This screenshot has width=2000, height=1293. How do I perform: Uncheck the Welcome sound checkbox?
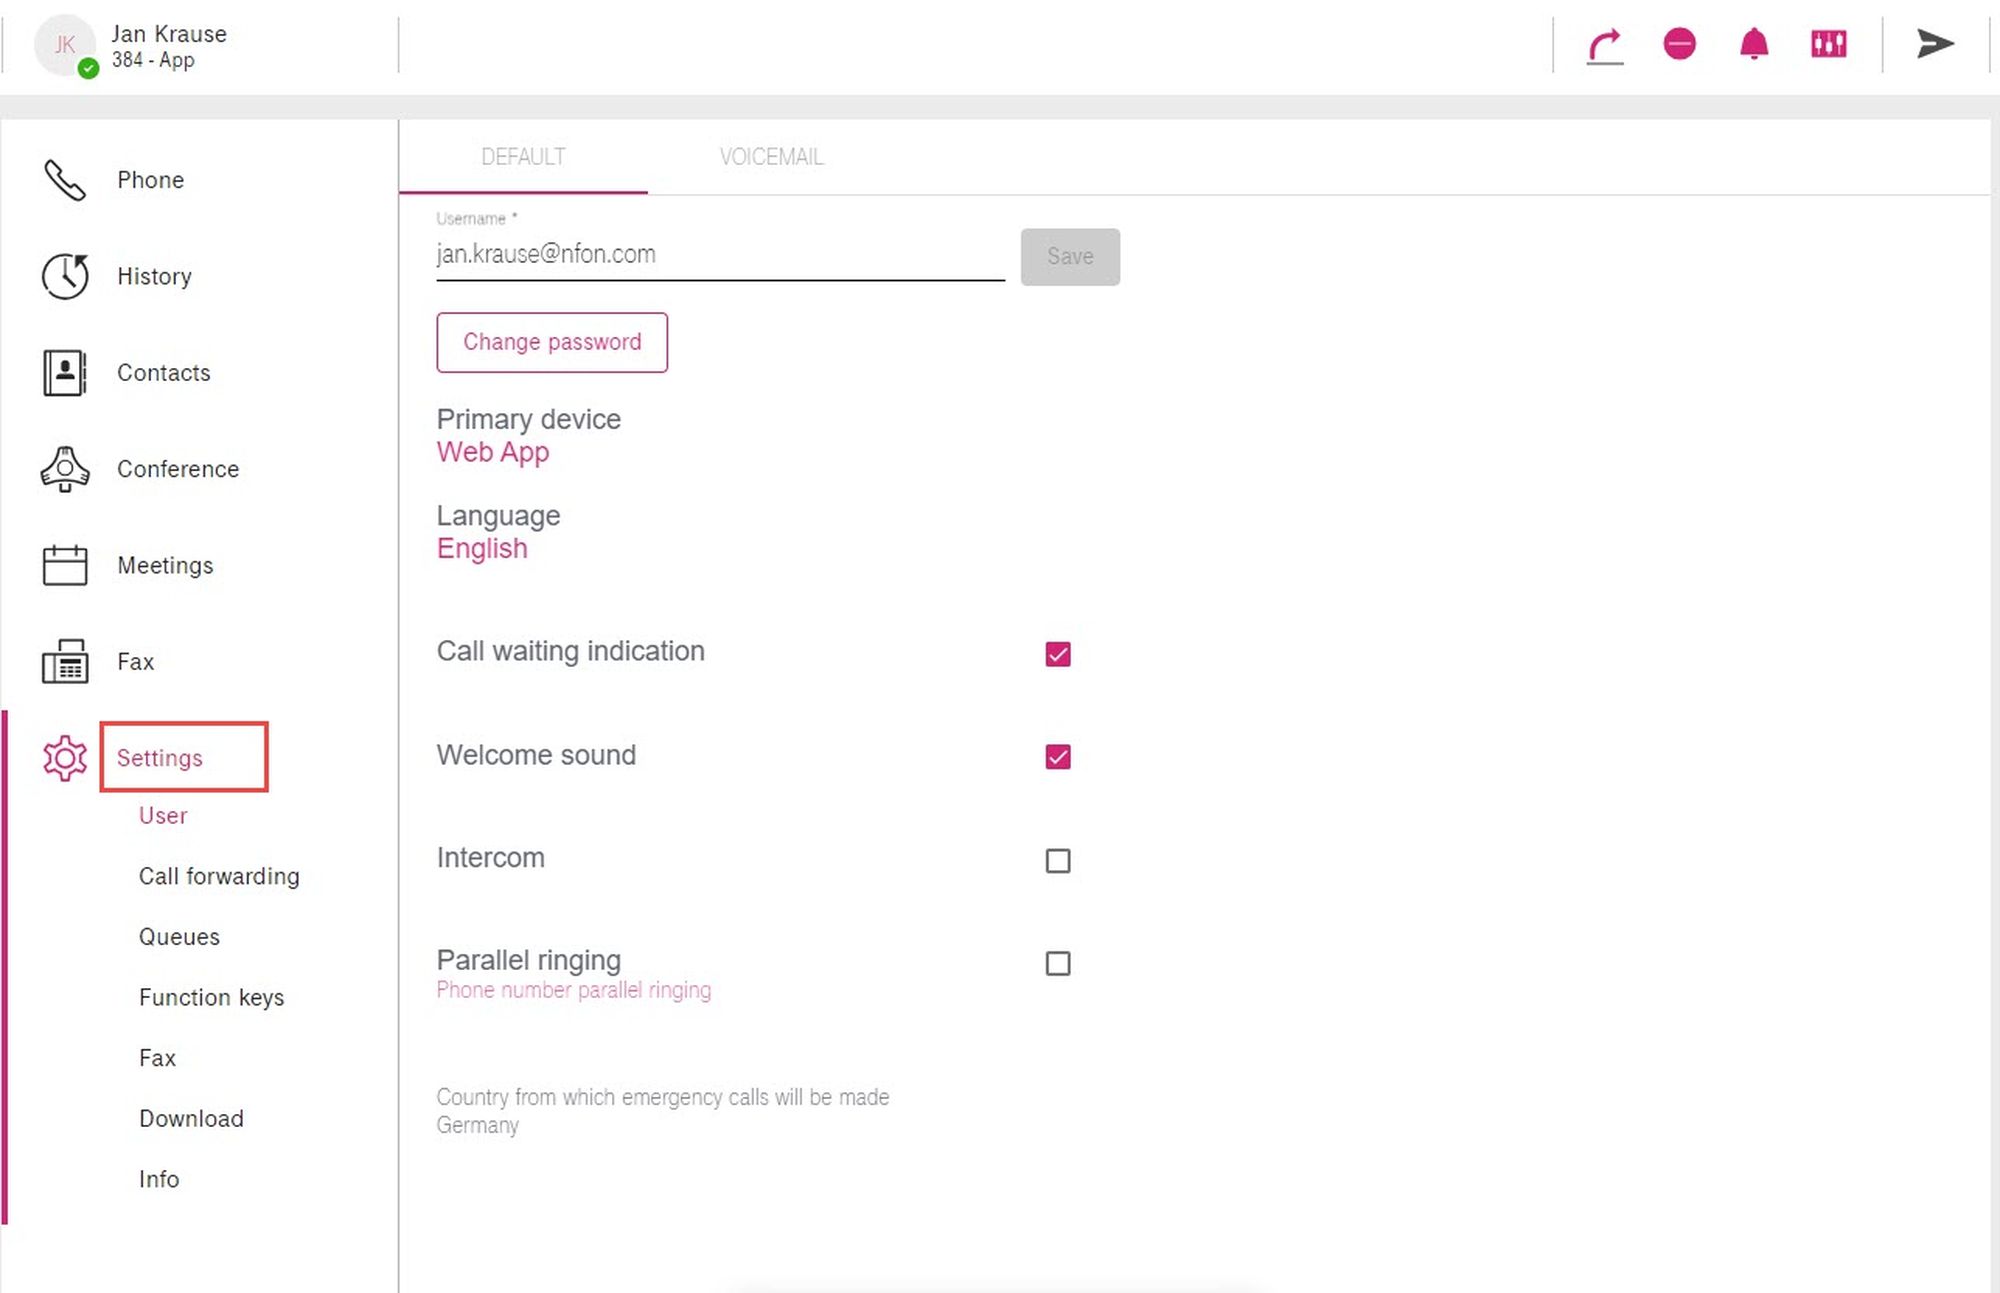pos(1058,757)
